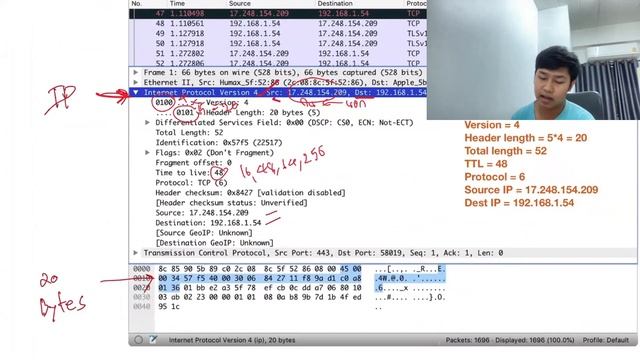
Task: Select packet number 49 in the list
Action: [278, 33]
